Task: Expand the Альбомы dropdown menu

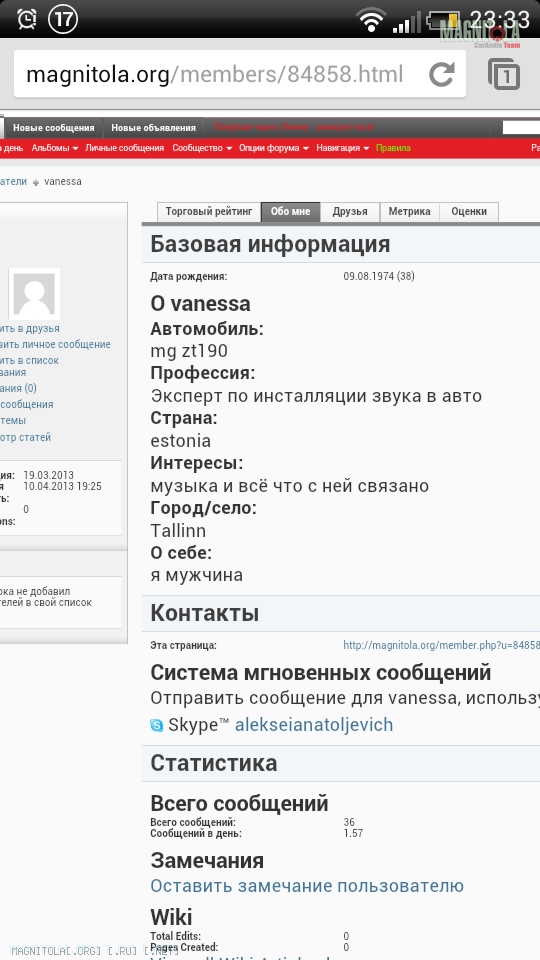Action: (54, 148)
